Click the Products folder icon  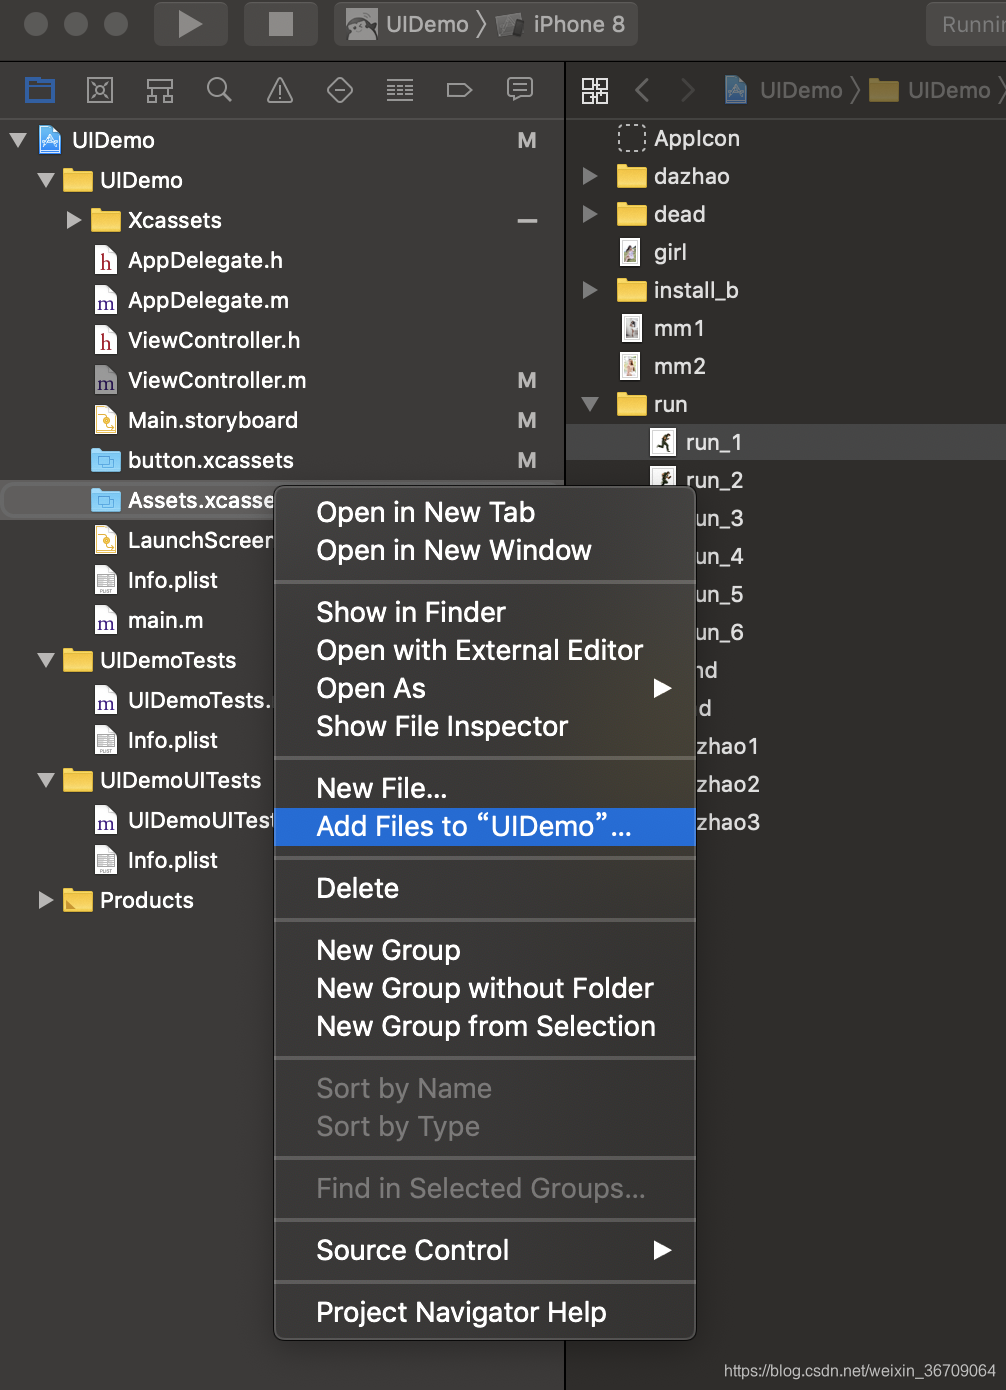[x=77, y=900]
